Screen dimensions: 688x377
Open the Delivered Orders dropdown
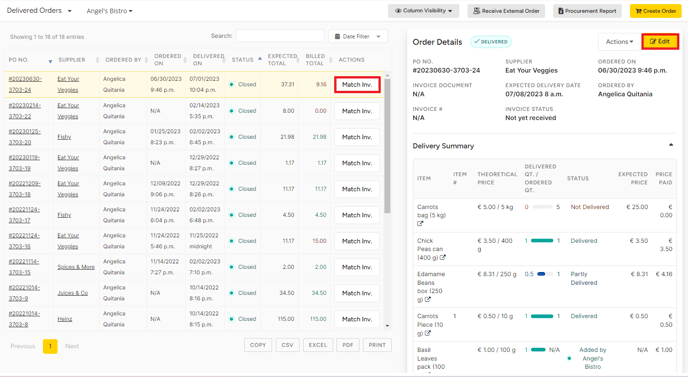click(x=39, y=11)
